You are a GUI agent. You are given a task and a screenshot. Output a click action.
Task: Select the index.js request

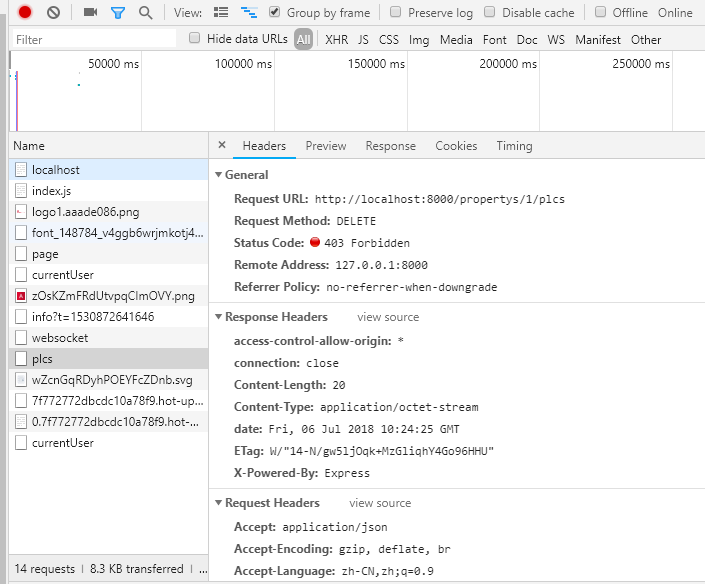pos(108,191)
